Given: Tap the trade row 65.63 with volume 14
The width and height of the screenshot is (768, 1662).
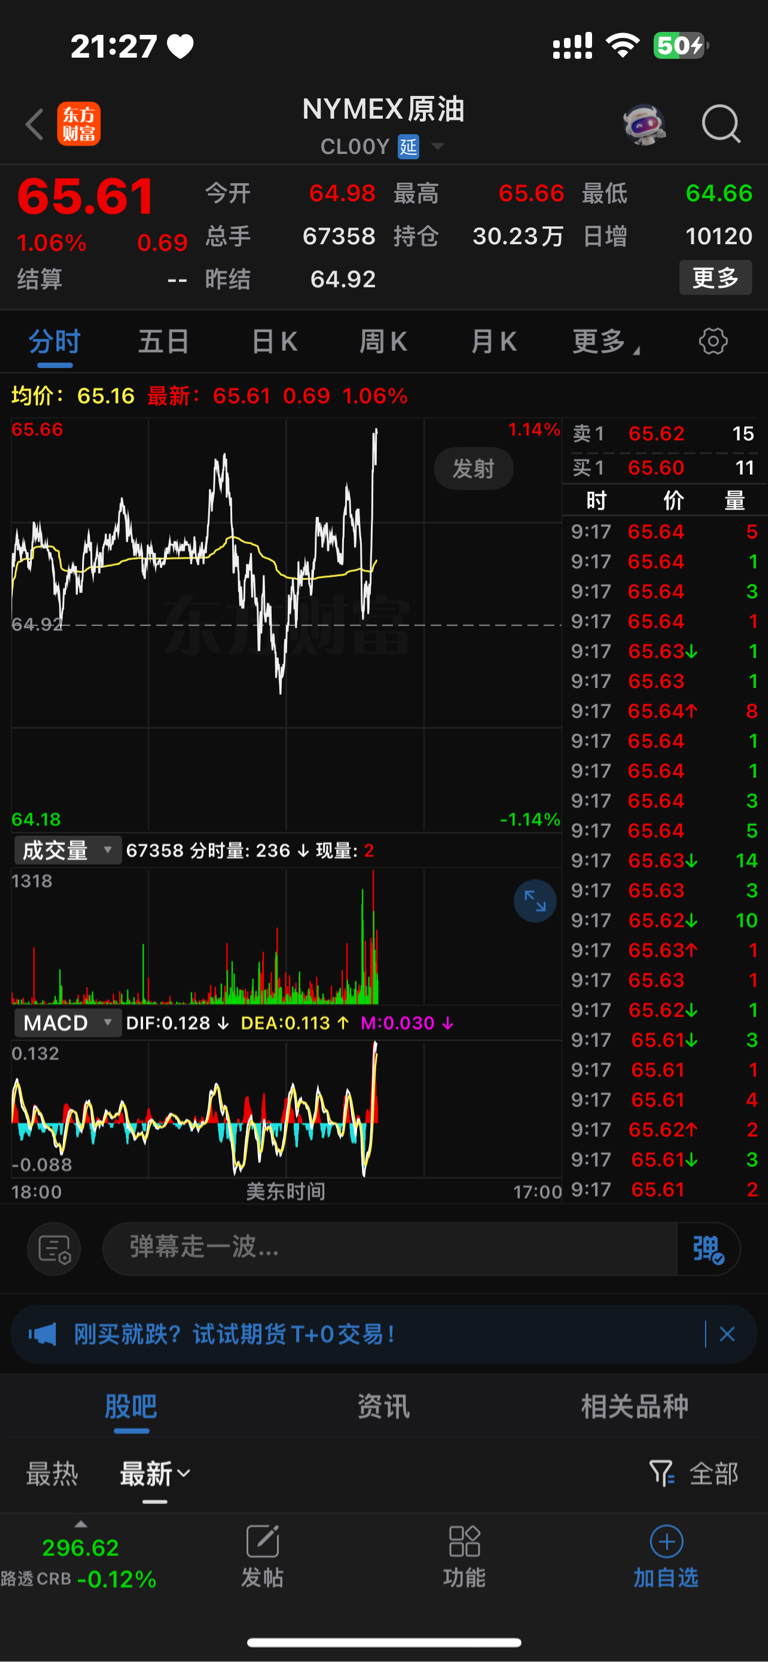Looking at the screenshot, I should tap(664, 861).
